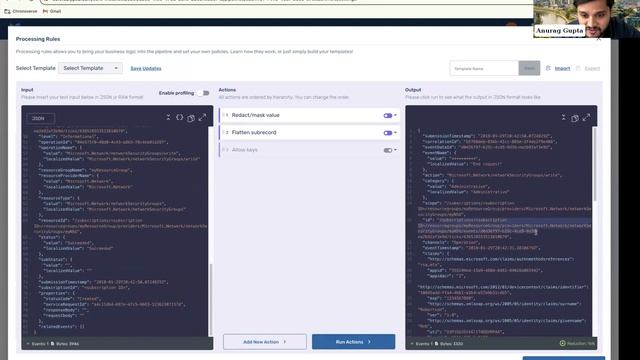Click the Reduction indicator icon in Output footer

[562, 343]
